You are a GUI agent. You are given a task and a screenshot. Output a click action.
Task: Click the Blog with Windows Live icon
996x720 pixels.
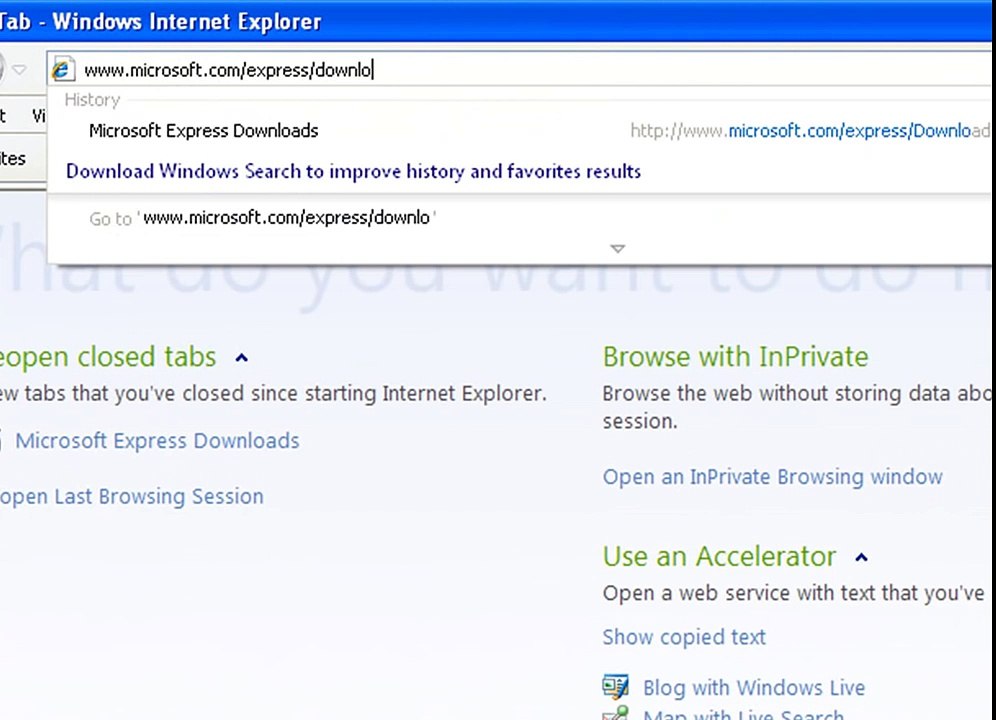pos(616,686)
